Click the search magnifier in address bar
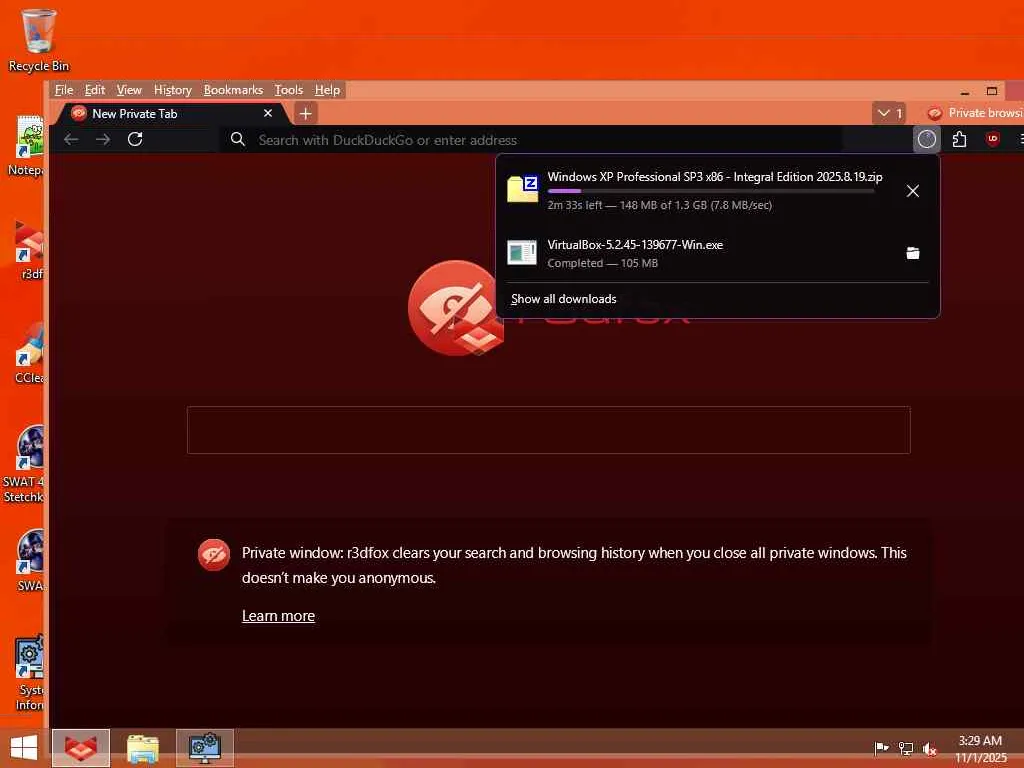Screen dimensions: 1024x768 (x=238, y=139)
